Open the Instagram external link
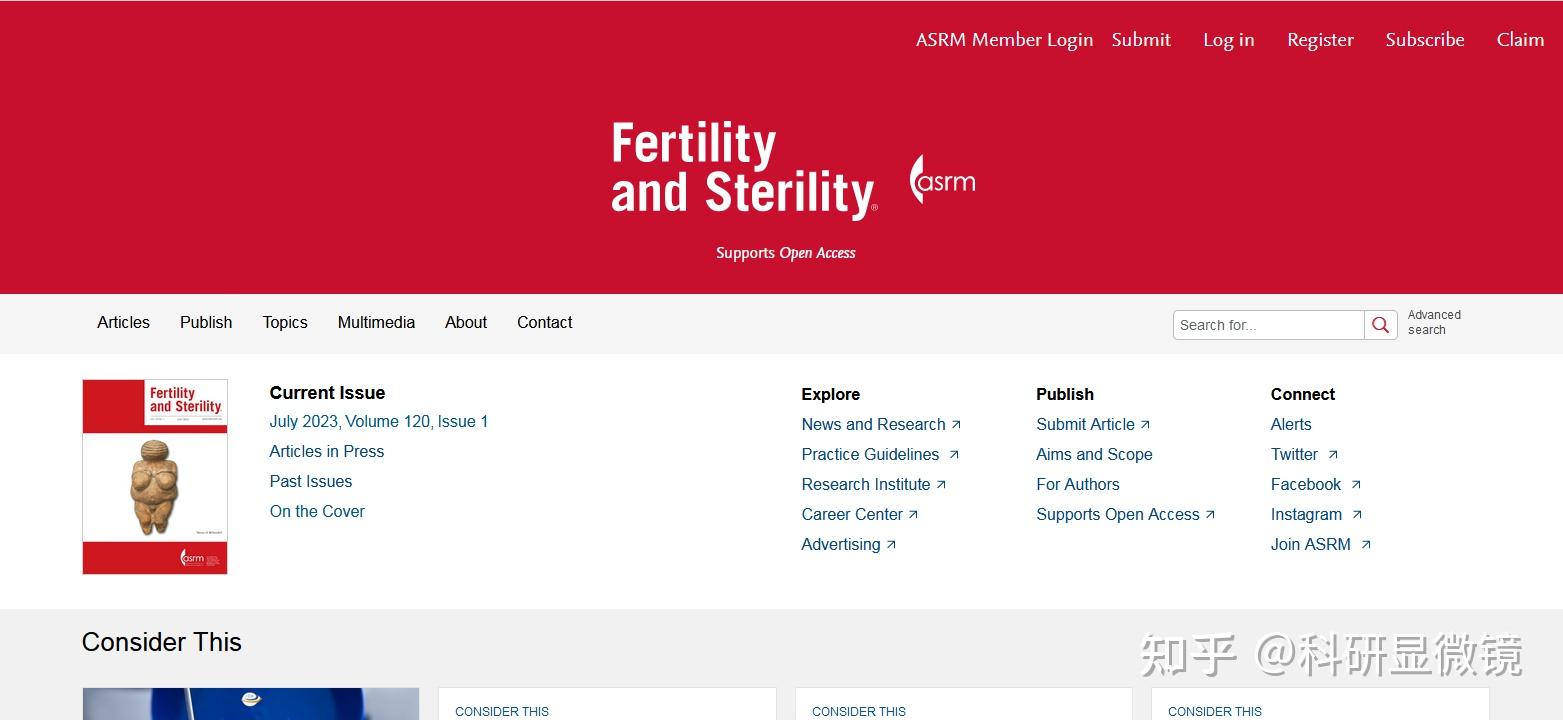 pyautogui.click(x=1316, y=514)
